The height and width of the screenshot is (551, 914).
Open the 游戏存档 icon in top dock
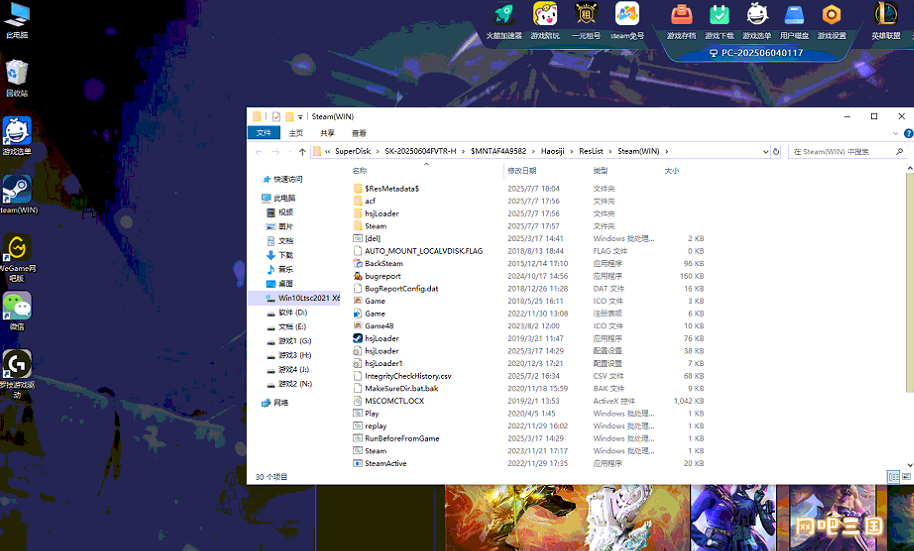(681, 14)
